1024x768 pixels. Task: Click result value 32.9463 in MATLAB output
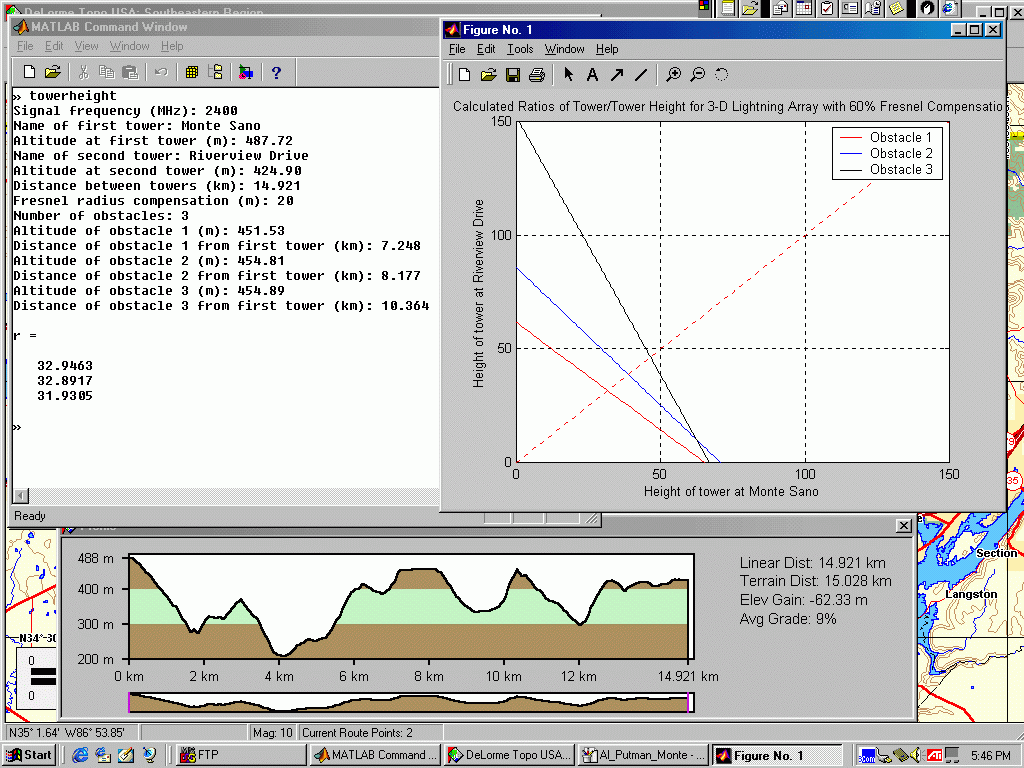coord(65,366)
